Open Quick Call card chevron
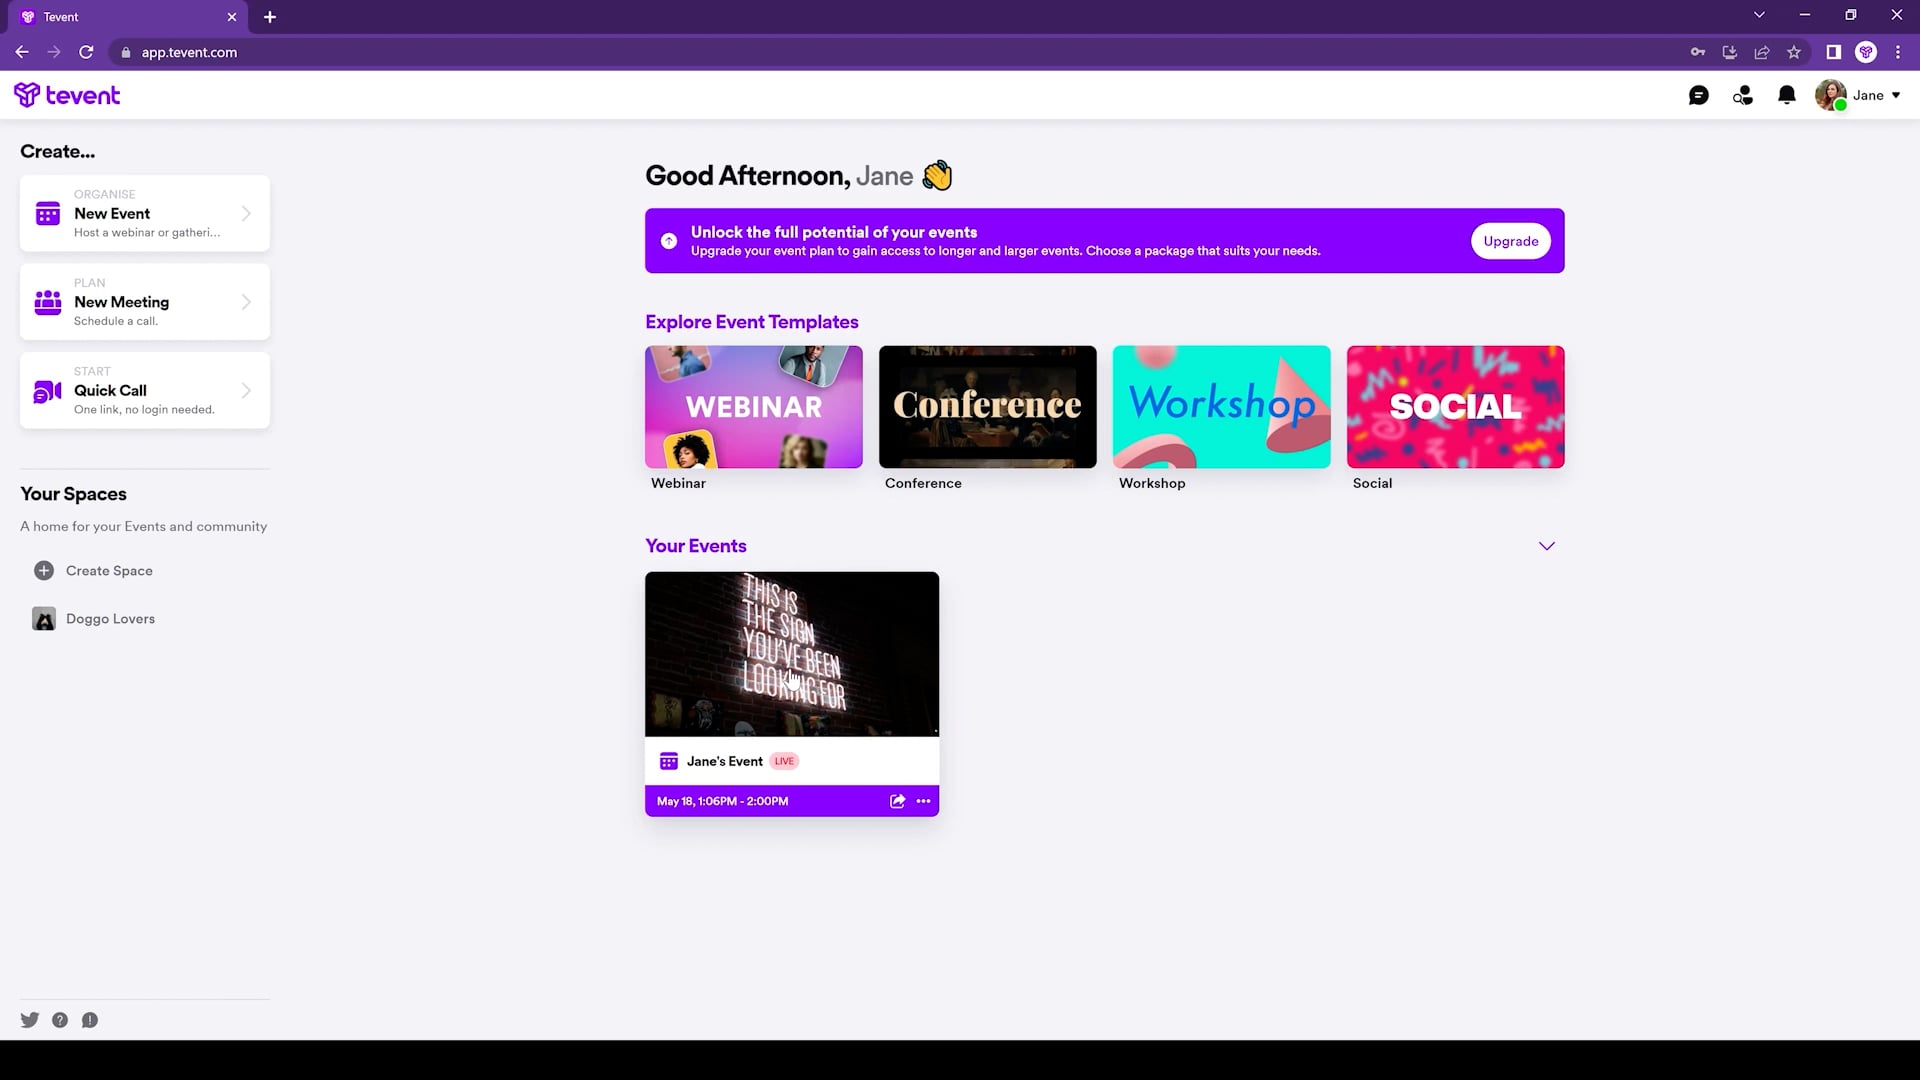The height and width of the screenshot is (1080, 1920). (x=246, y=391)
